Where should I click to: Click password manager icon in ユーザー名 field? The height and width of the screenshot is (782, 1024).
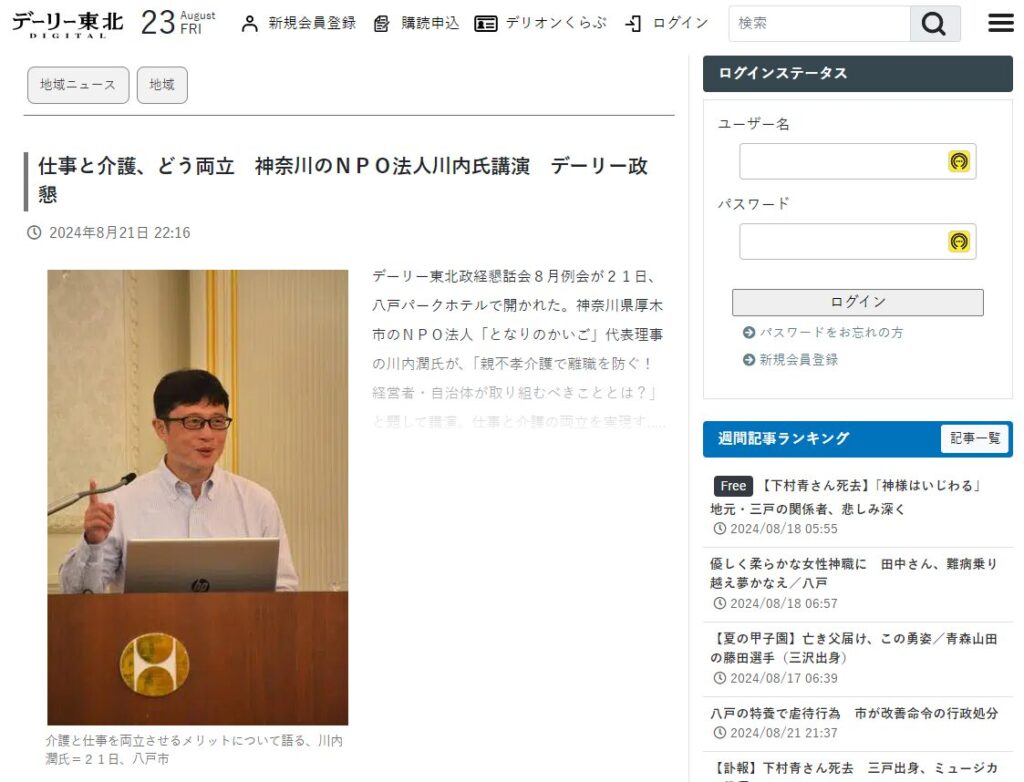[x=959, y=161]
